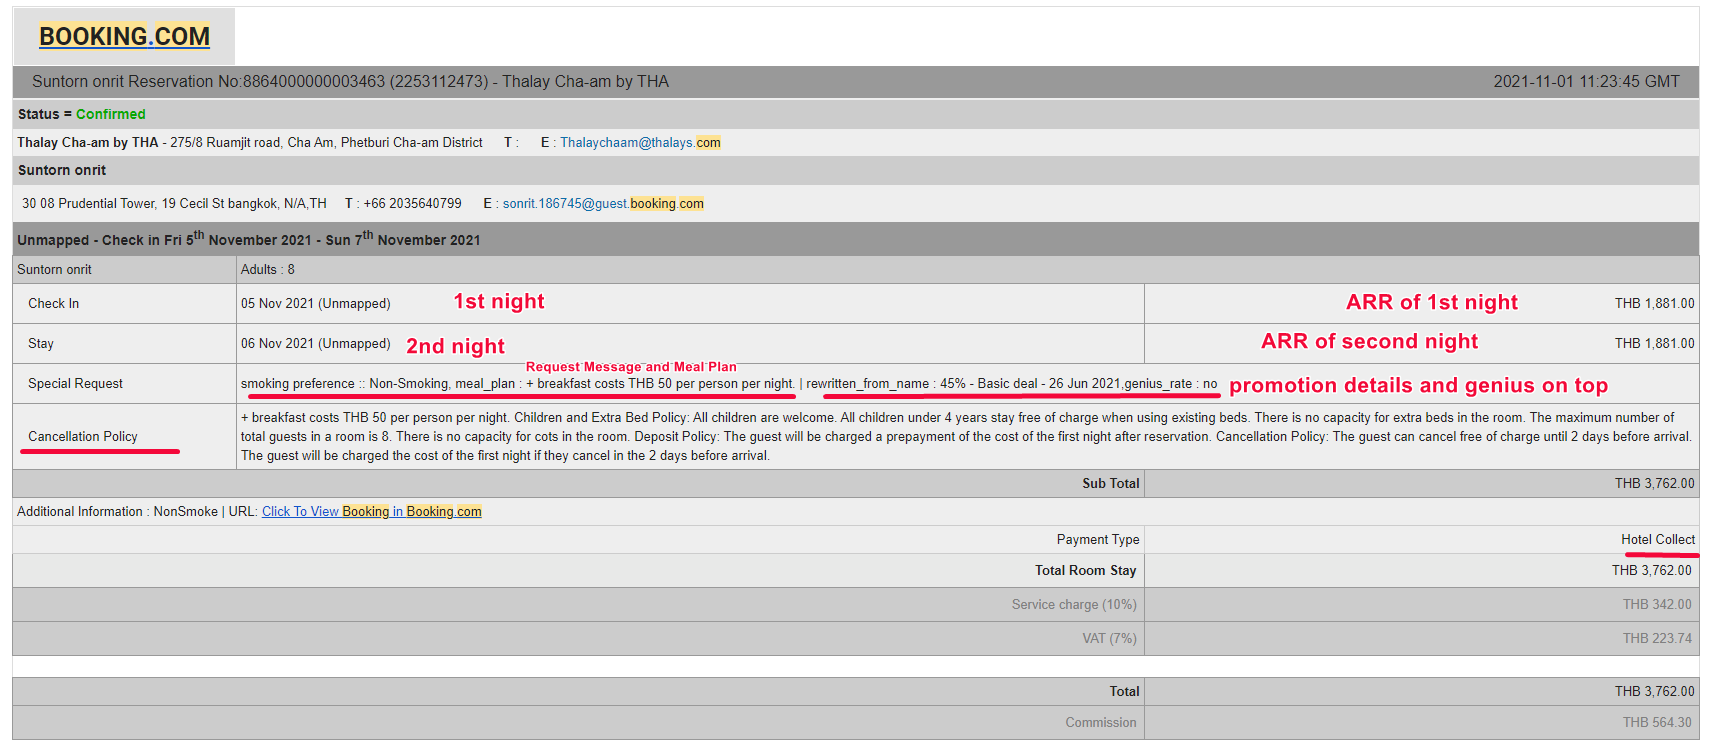The width and height of the screenshot is (1720, 755).
Task: Click 'Additional Information : NonSmoke' text
Action: (x=118, y=512)
